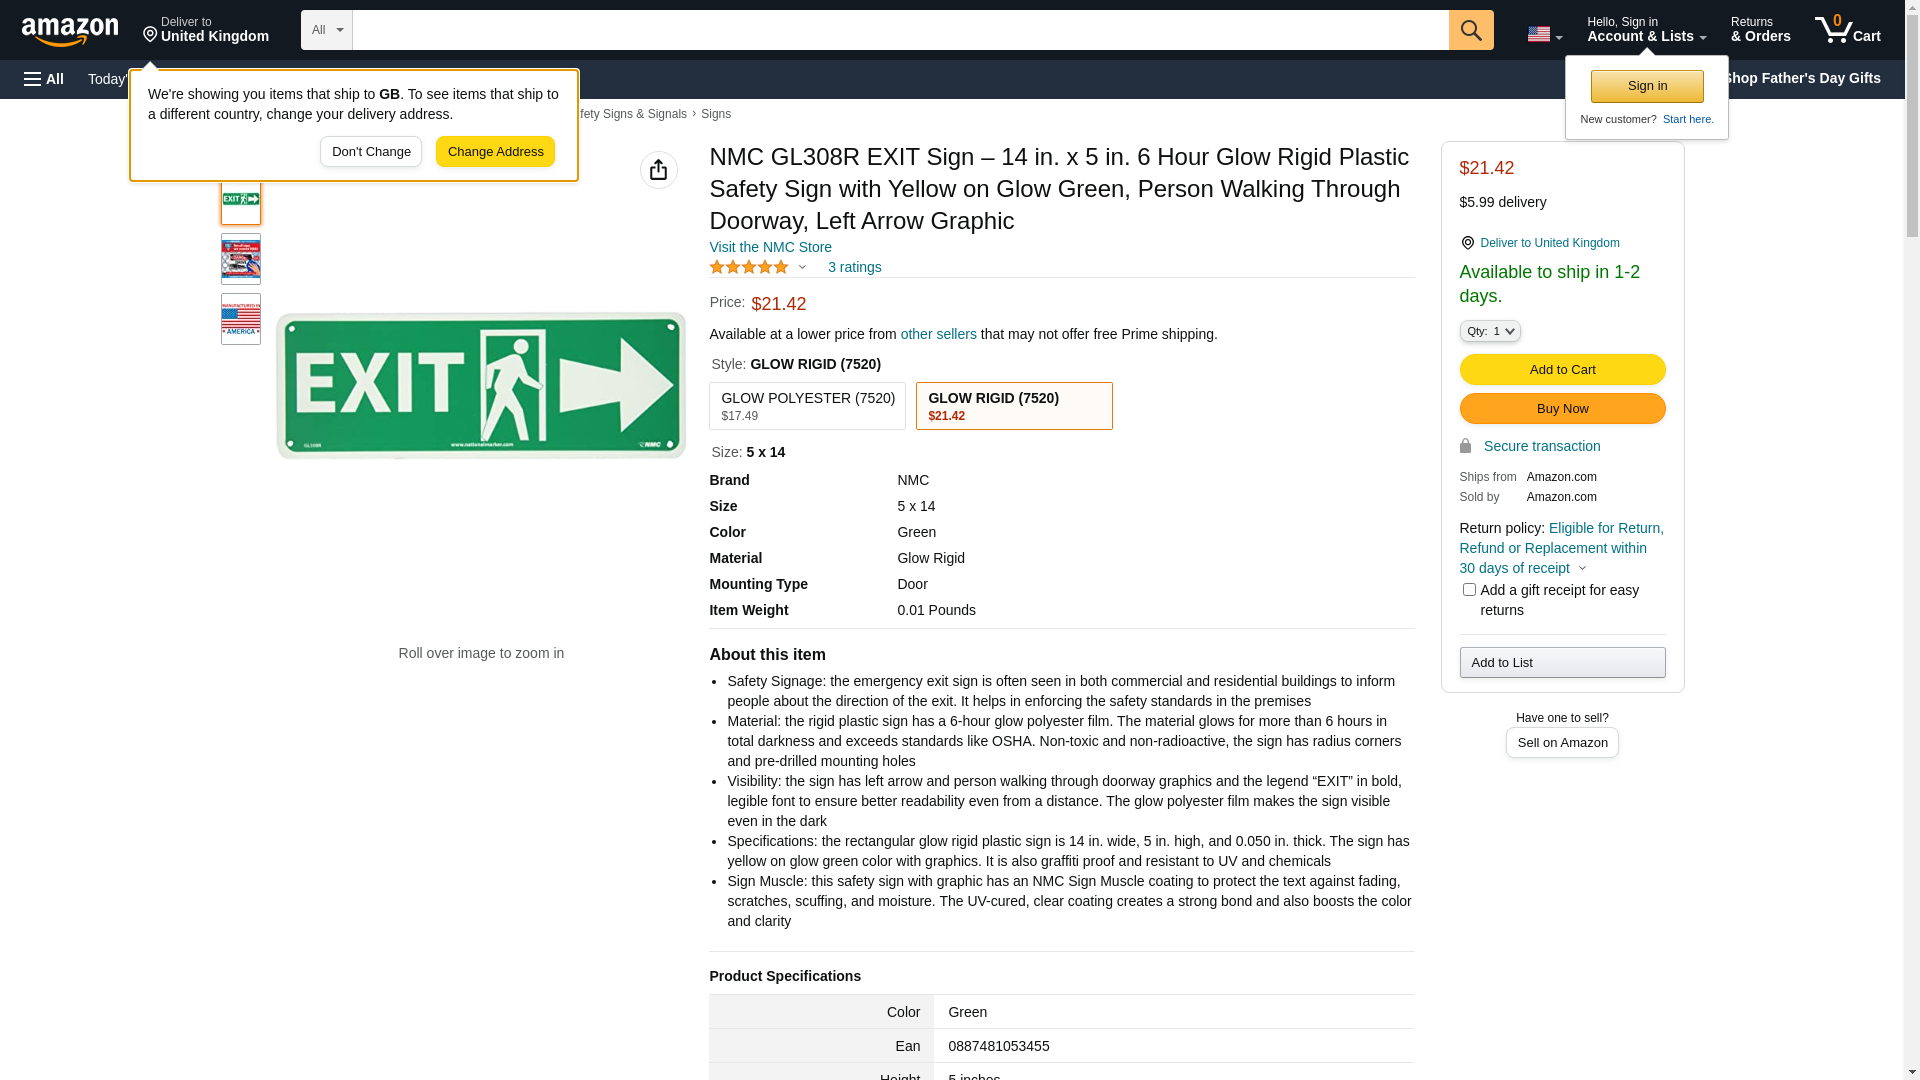Click the five-star rating icon
1920x1080 pixels.
coord(749,267)
